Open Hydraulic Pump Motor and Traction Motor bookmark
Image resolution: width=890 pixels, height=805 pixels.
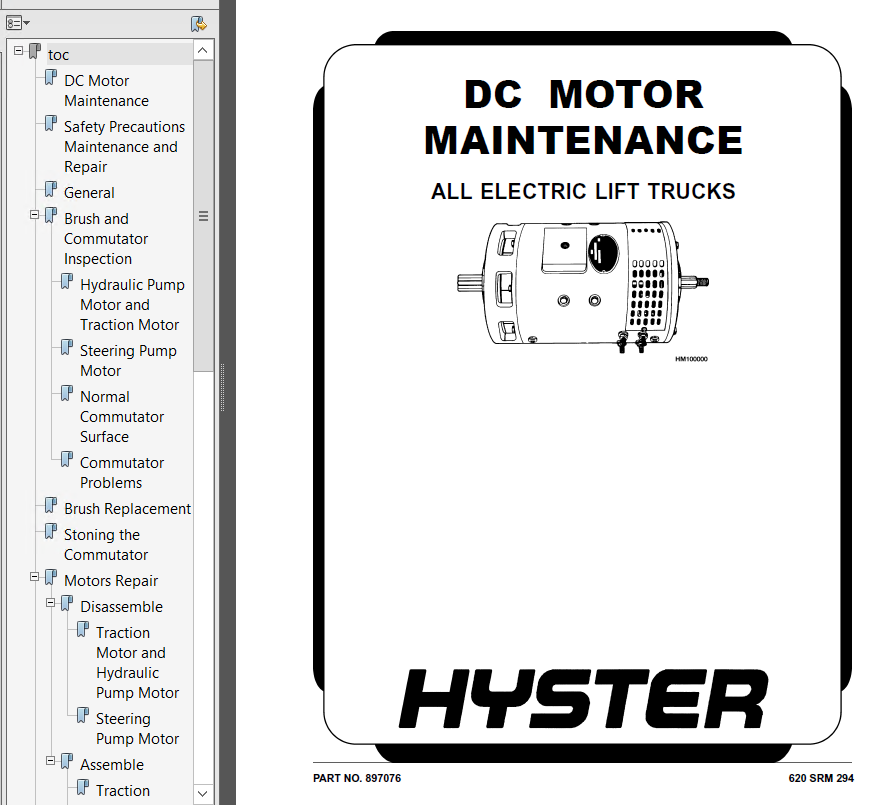(132, 305)
